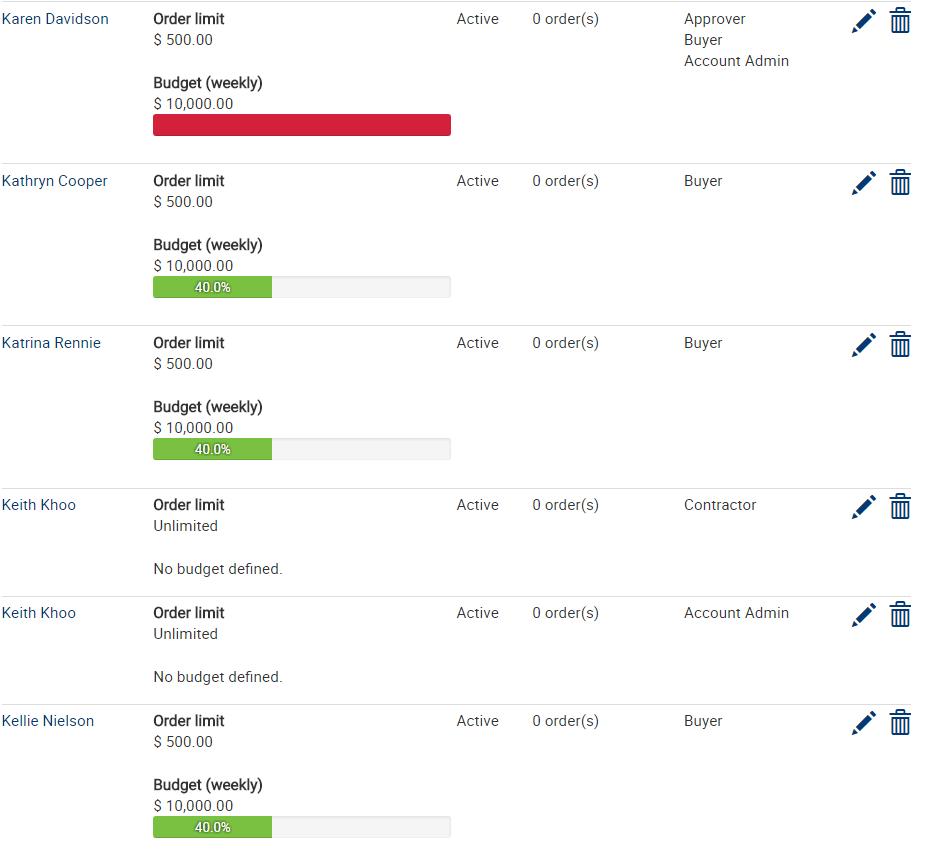The image size is (928, 854).
Task: Delete Keith Khoo's Account Admin row
Action: pyautogui.click(x=900, y=615)
